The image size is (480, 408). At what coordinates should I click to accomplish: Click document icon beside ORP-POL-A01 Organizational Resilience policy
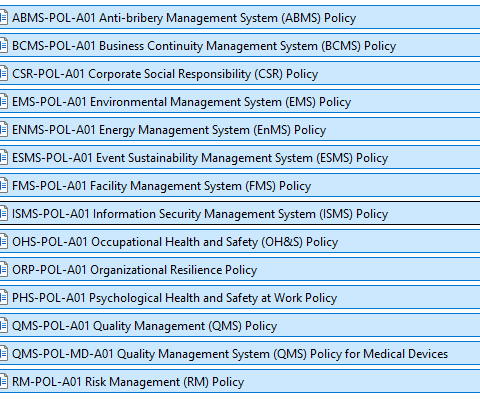tap(4, 269)
